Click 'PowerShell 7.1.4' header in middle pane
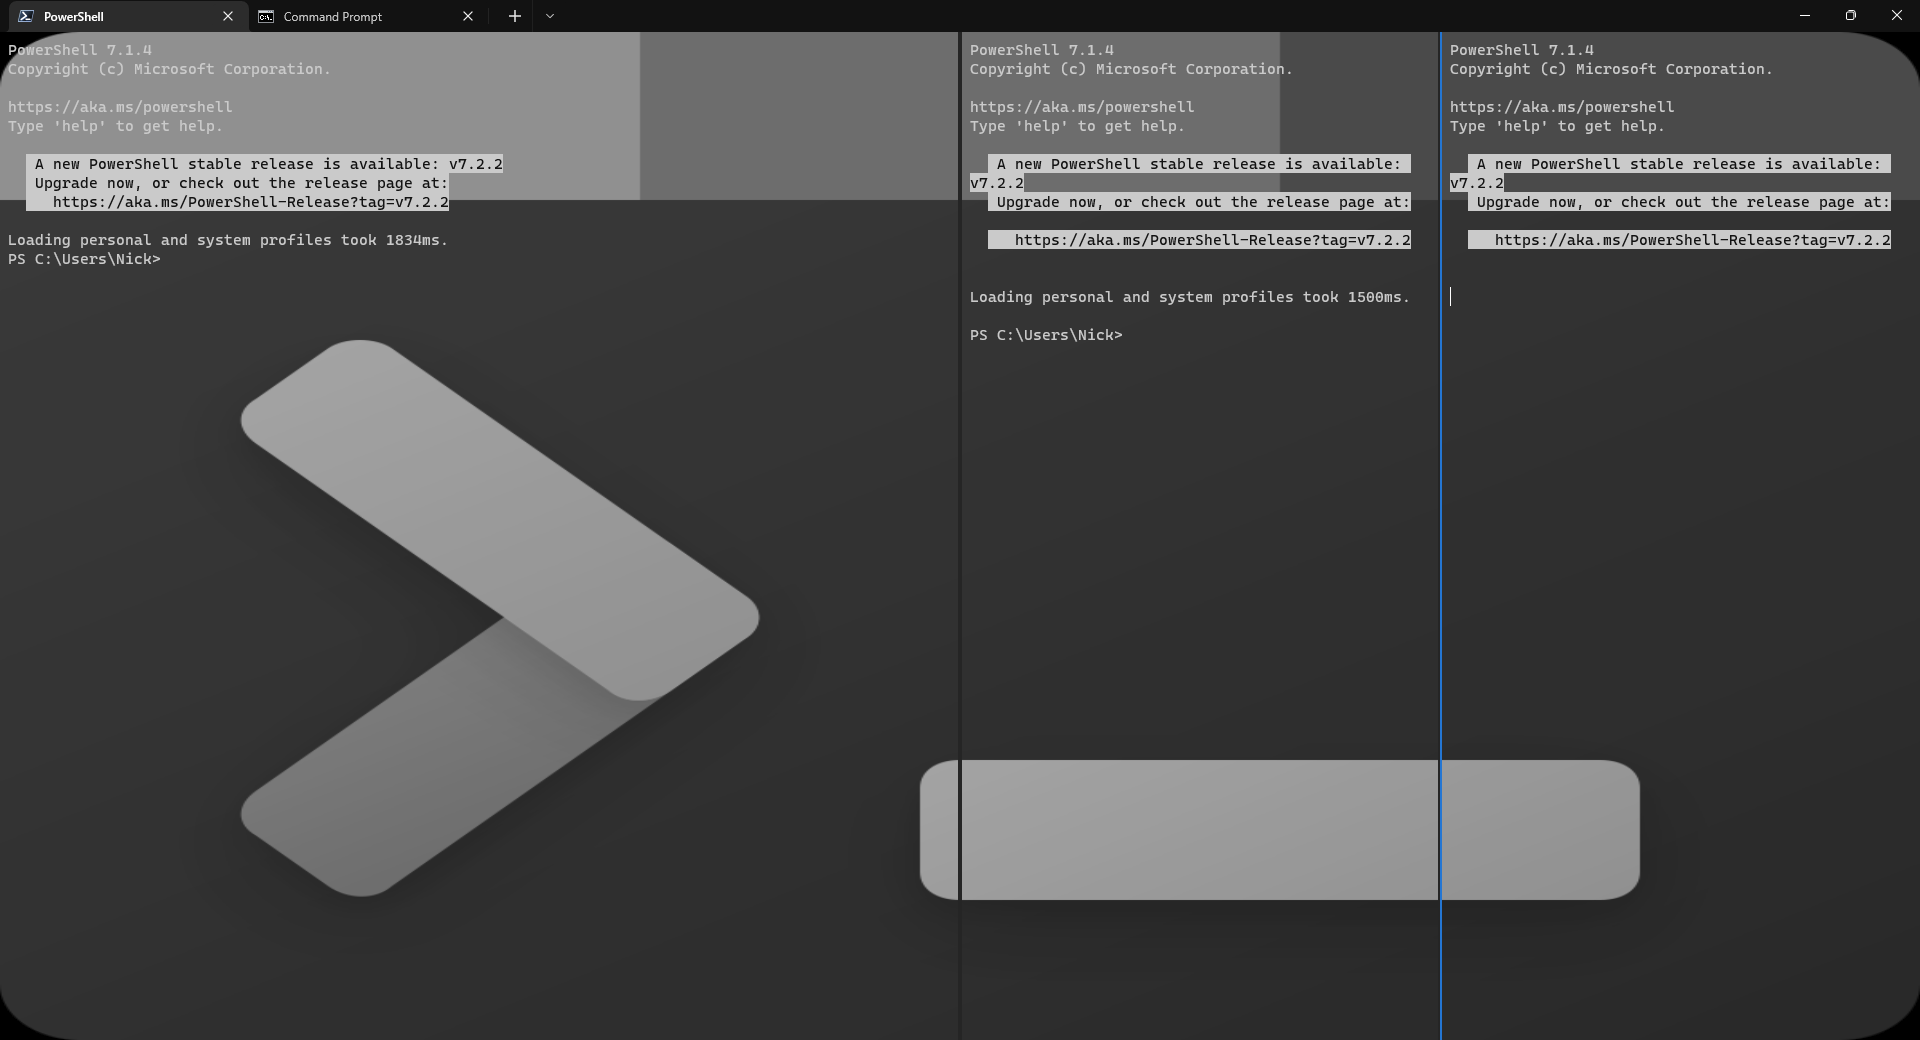1920x1040 pixels. pyautogui.click(x=1041, y=50)
